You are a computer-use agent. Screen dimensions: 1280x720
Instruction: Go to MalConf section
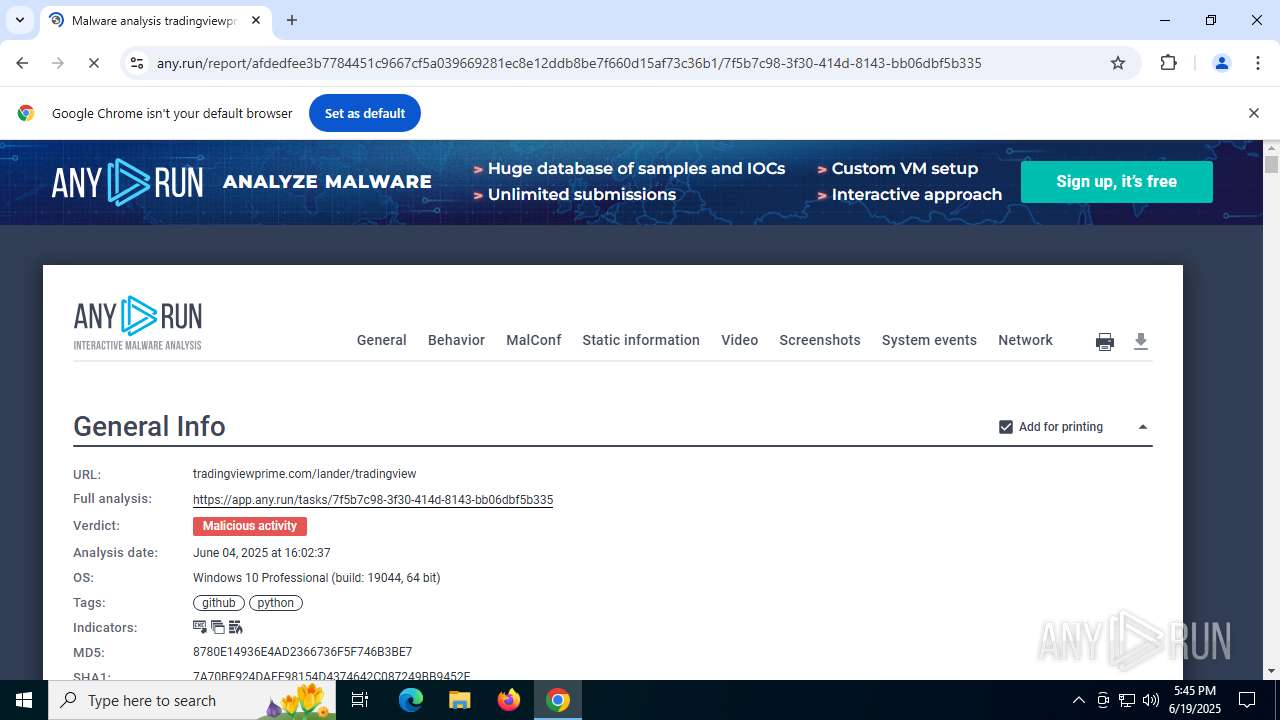point(534,340)
